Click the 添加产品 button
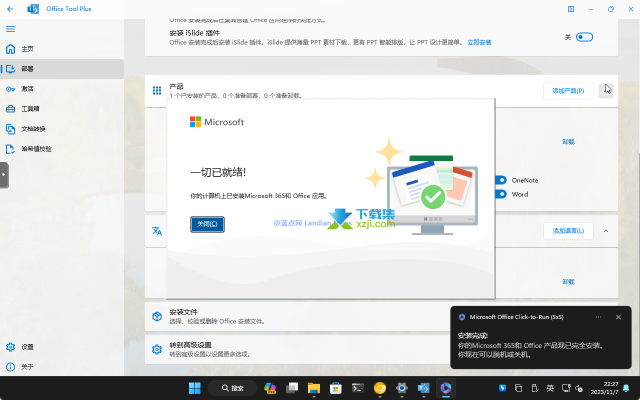Viewport: 640px width, 400px height. [567, 91]
